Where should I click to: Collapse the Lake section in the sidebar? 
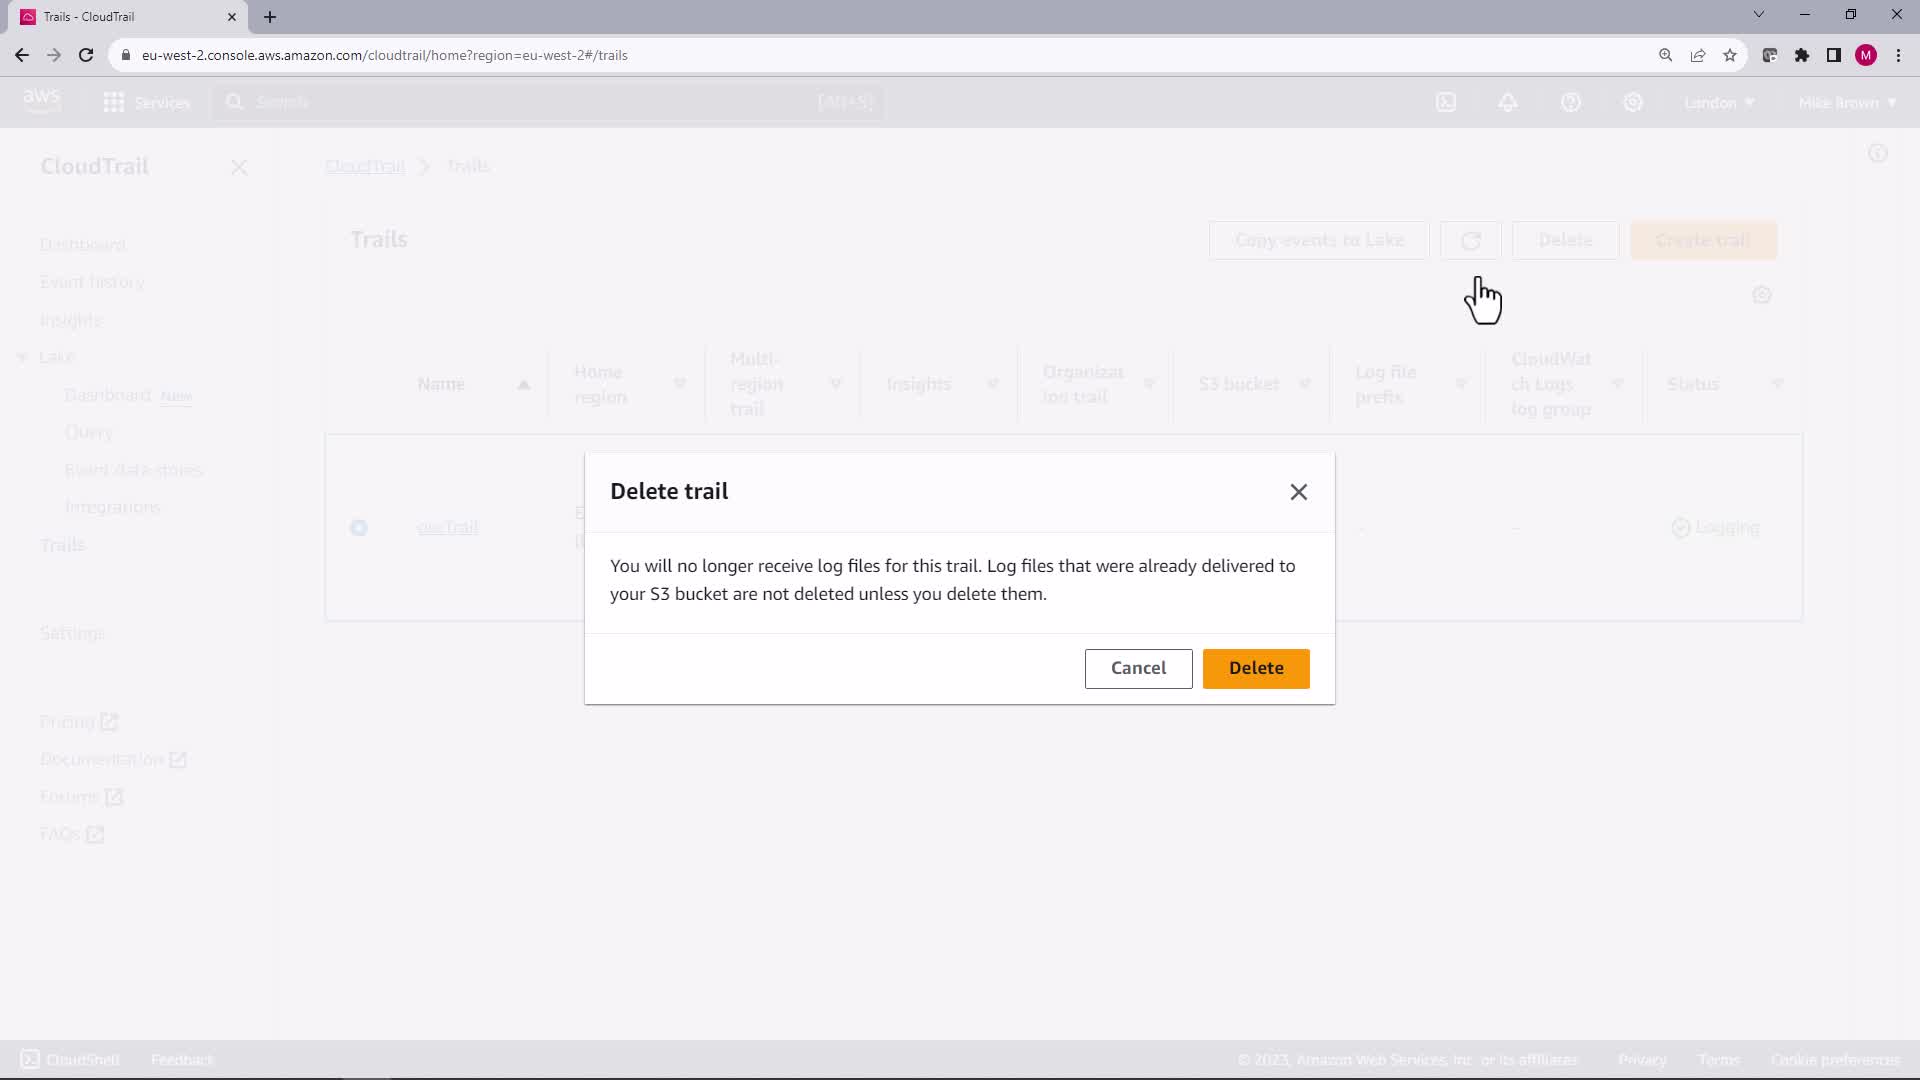[x=22, y=357]
